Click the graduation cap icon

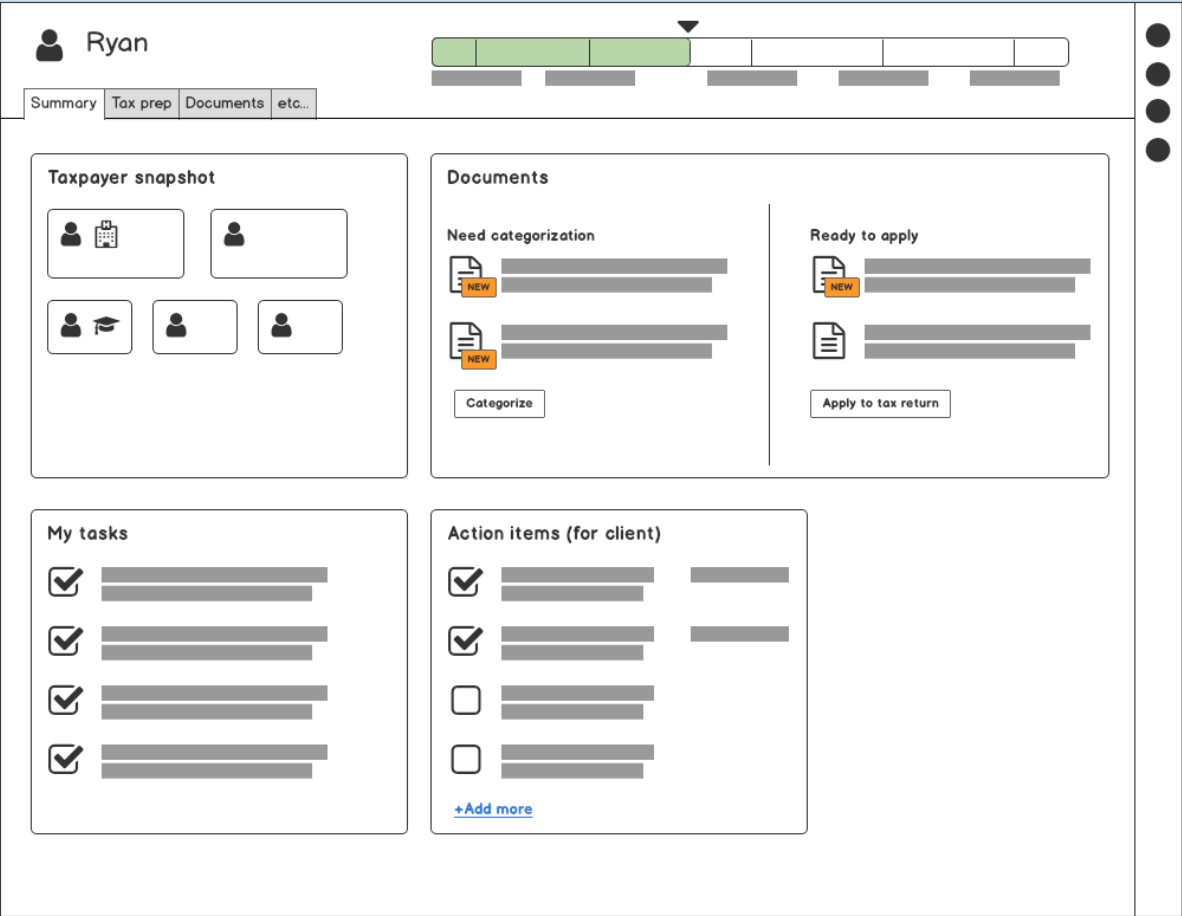(106, 325)
